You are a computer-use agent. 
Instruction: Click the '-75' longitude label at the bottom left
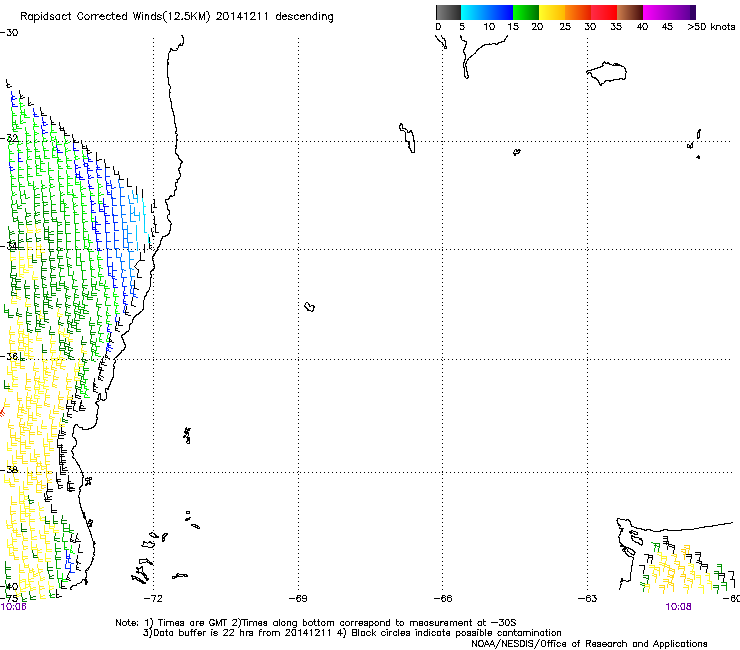tap(8, 598)
